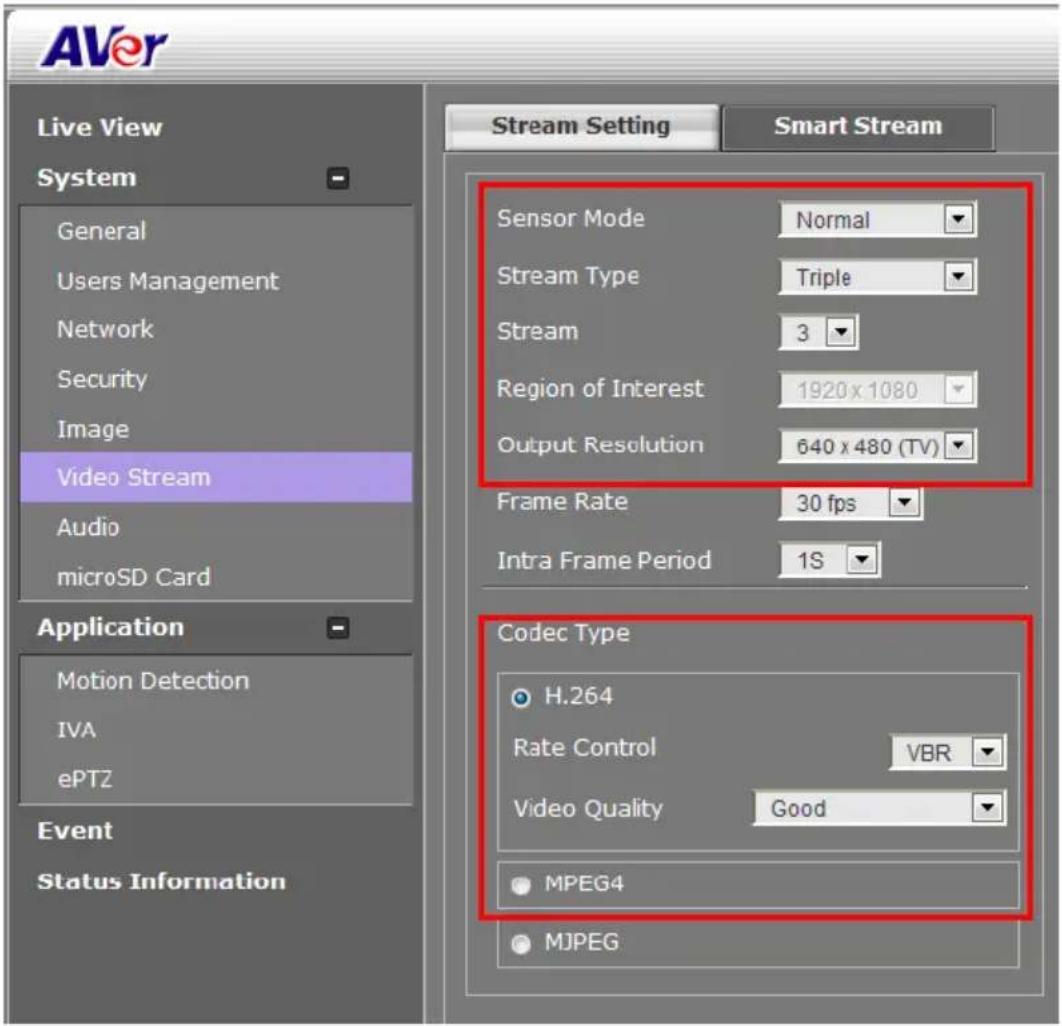Go to Users Management
The height and width of the screenshot is (1026, 1062).
click(x=167, y=280)
